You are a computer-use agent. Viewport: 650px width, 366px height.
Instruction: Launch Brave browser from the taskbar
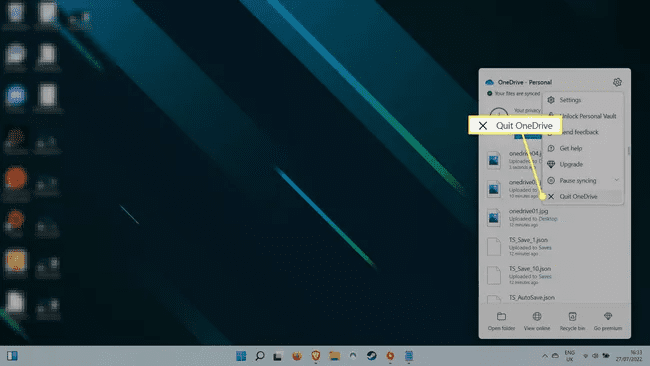click(315, 356)
